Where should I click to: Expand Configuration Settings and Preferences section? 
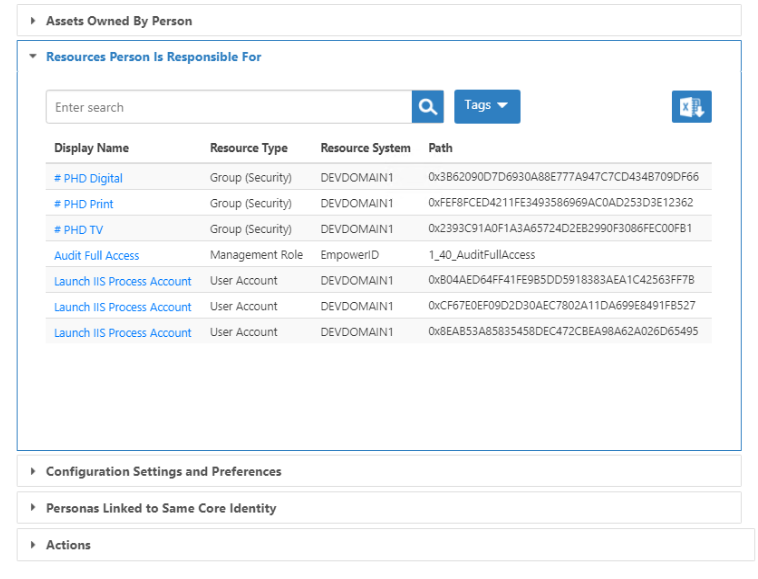tap(163, 472)
